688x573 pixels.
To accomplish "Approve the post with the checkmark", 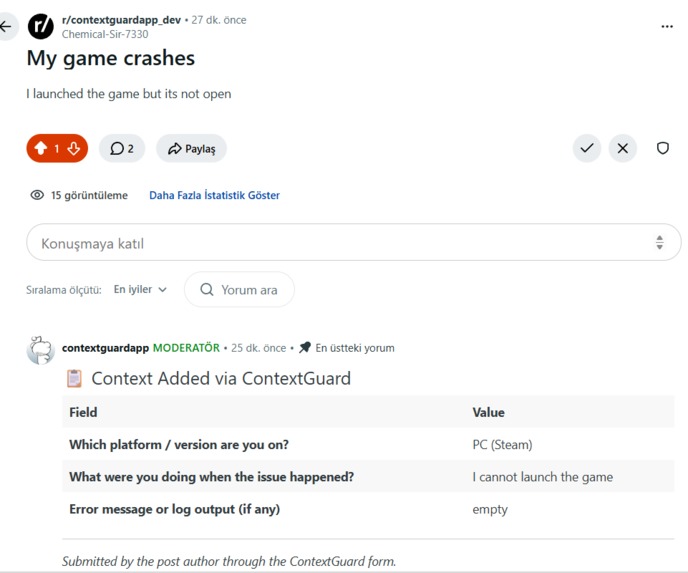I will 587,148.
